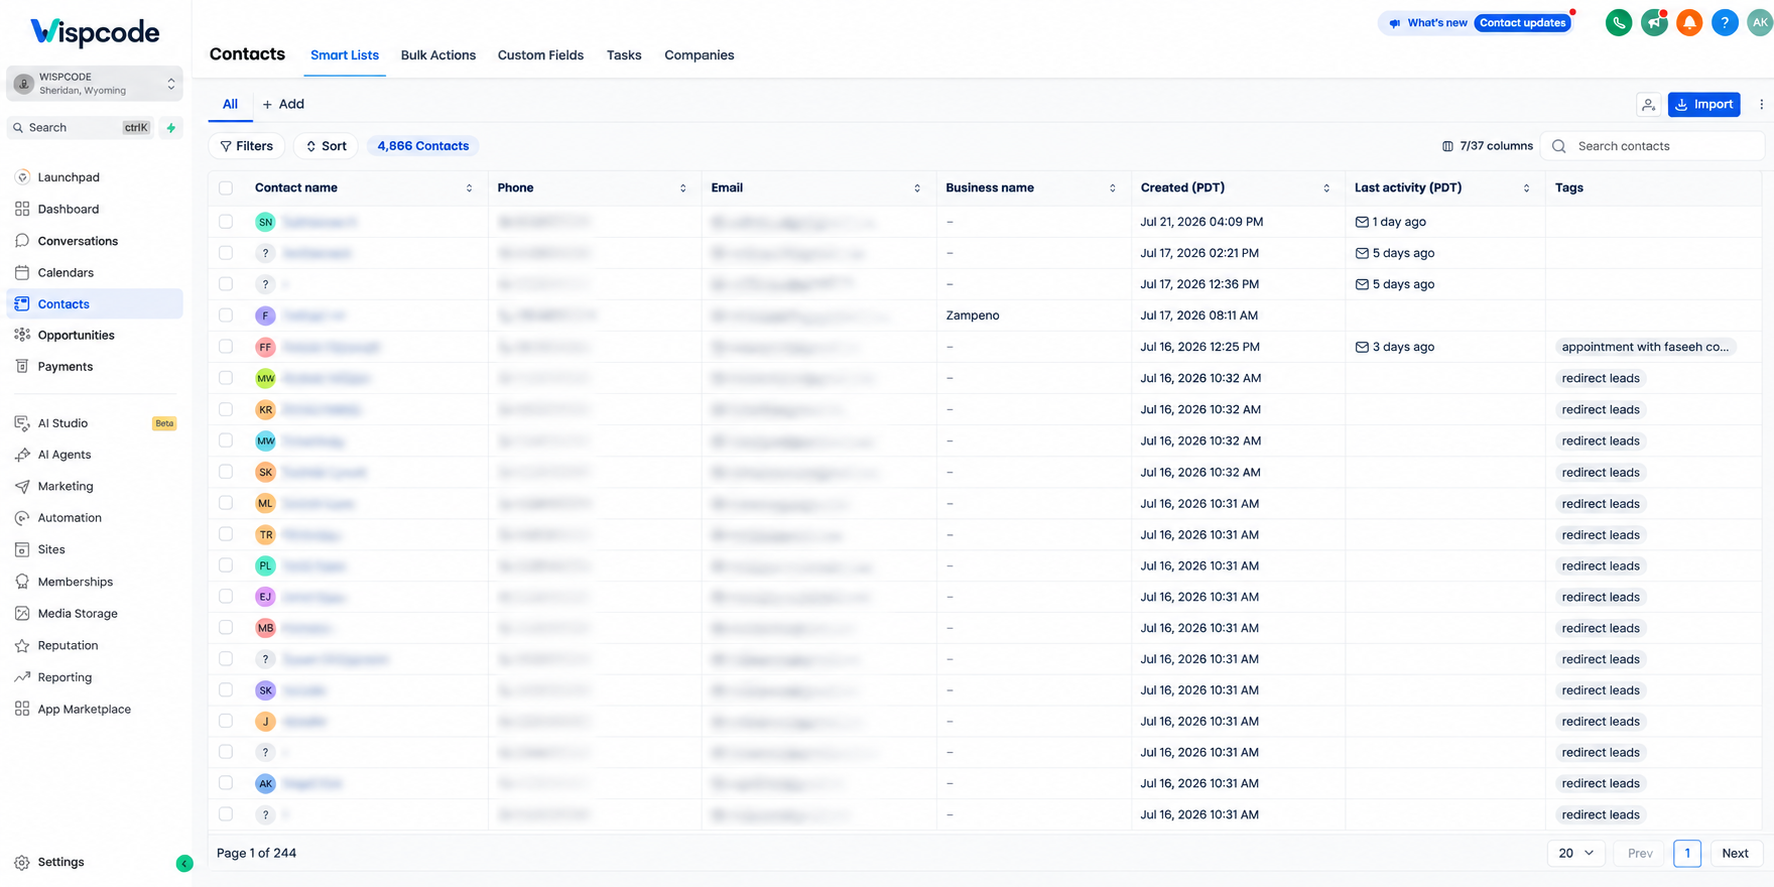Viewport: 1774px width, 887px height.
Task: Sort by Business name column arrows
Action: (x=1112, y=188)
